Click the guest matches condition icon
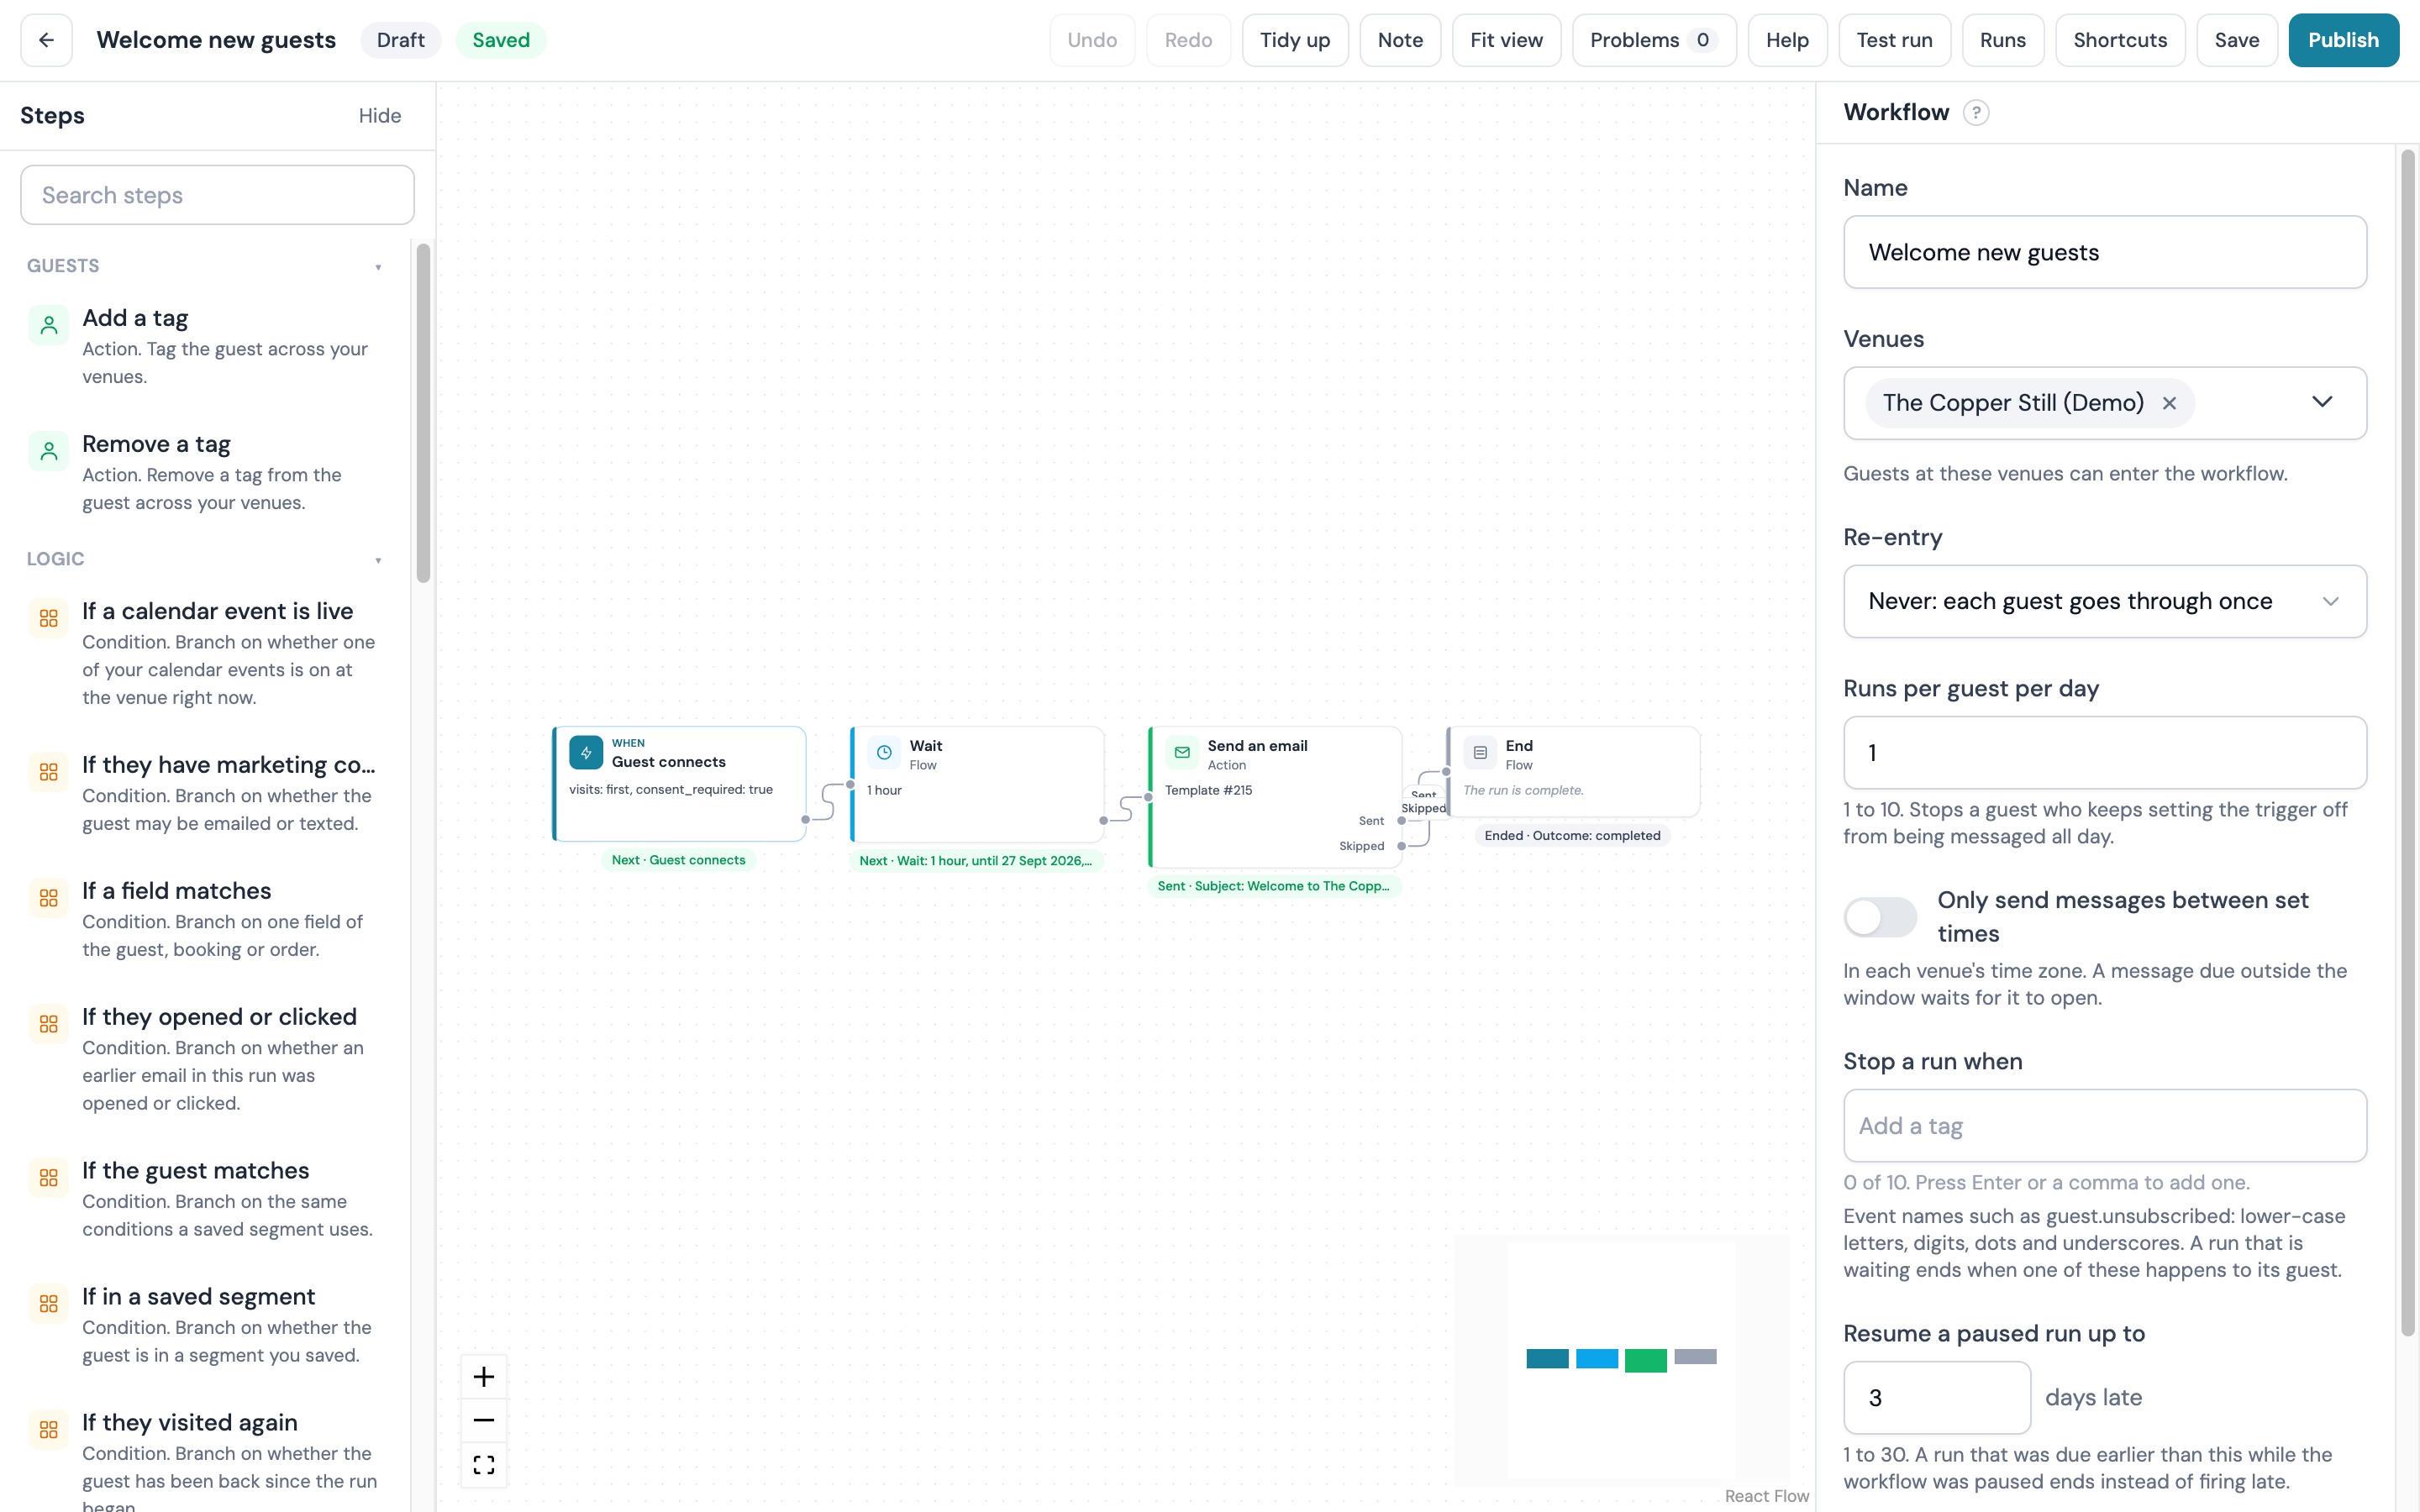The height and width of the screenshot is (1512, 2420). [48, 1178]
